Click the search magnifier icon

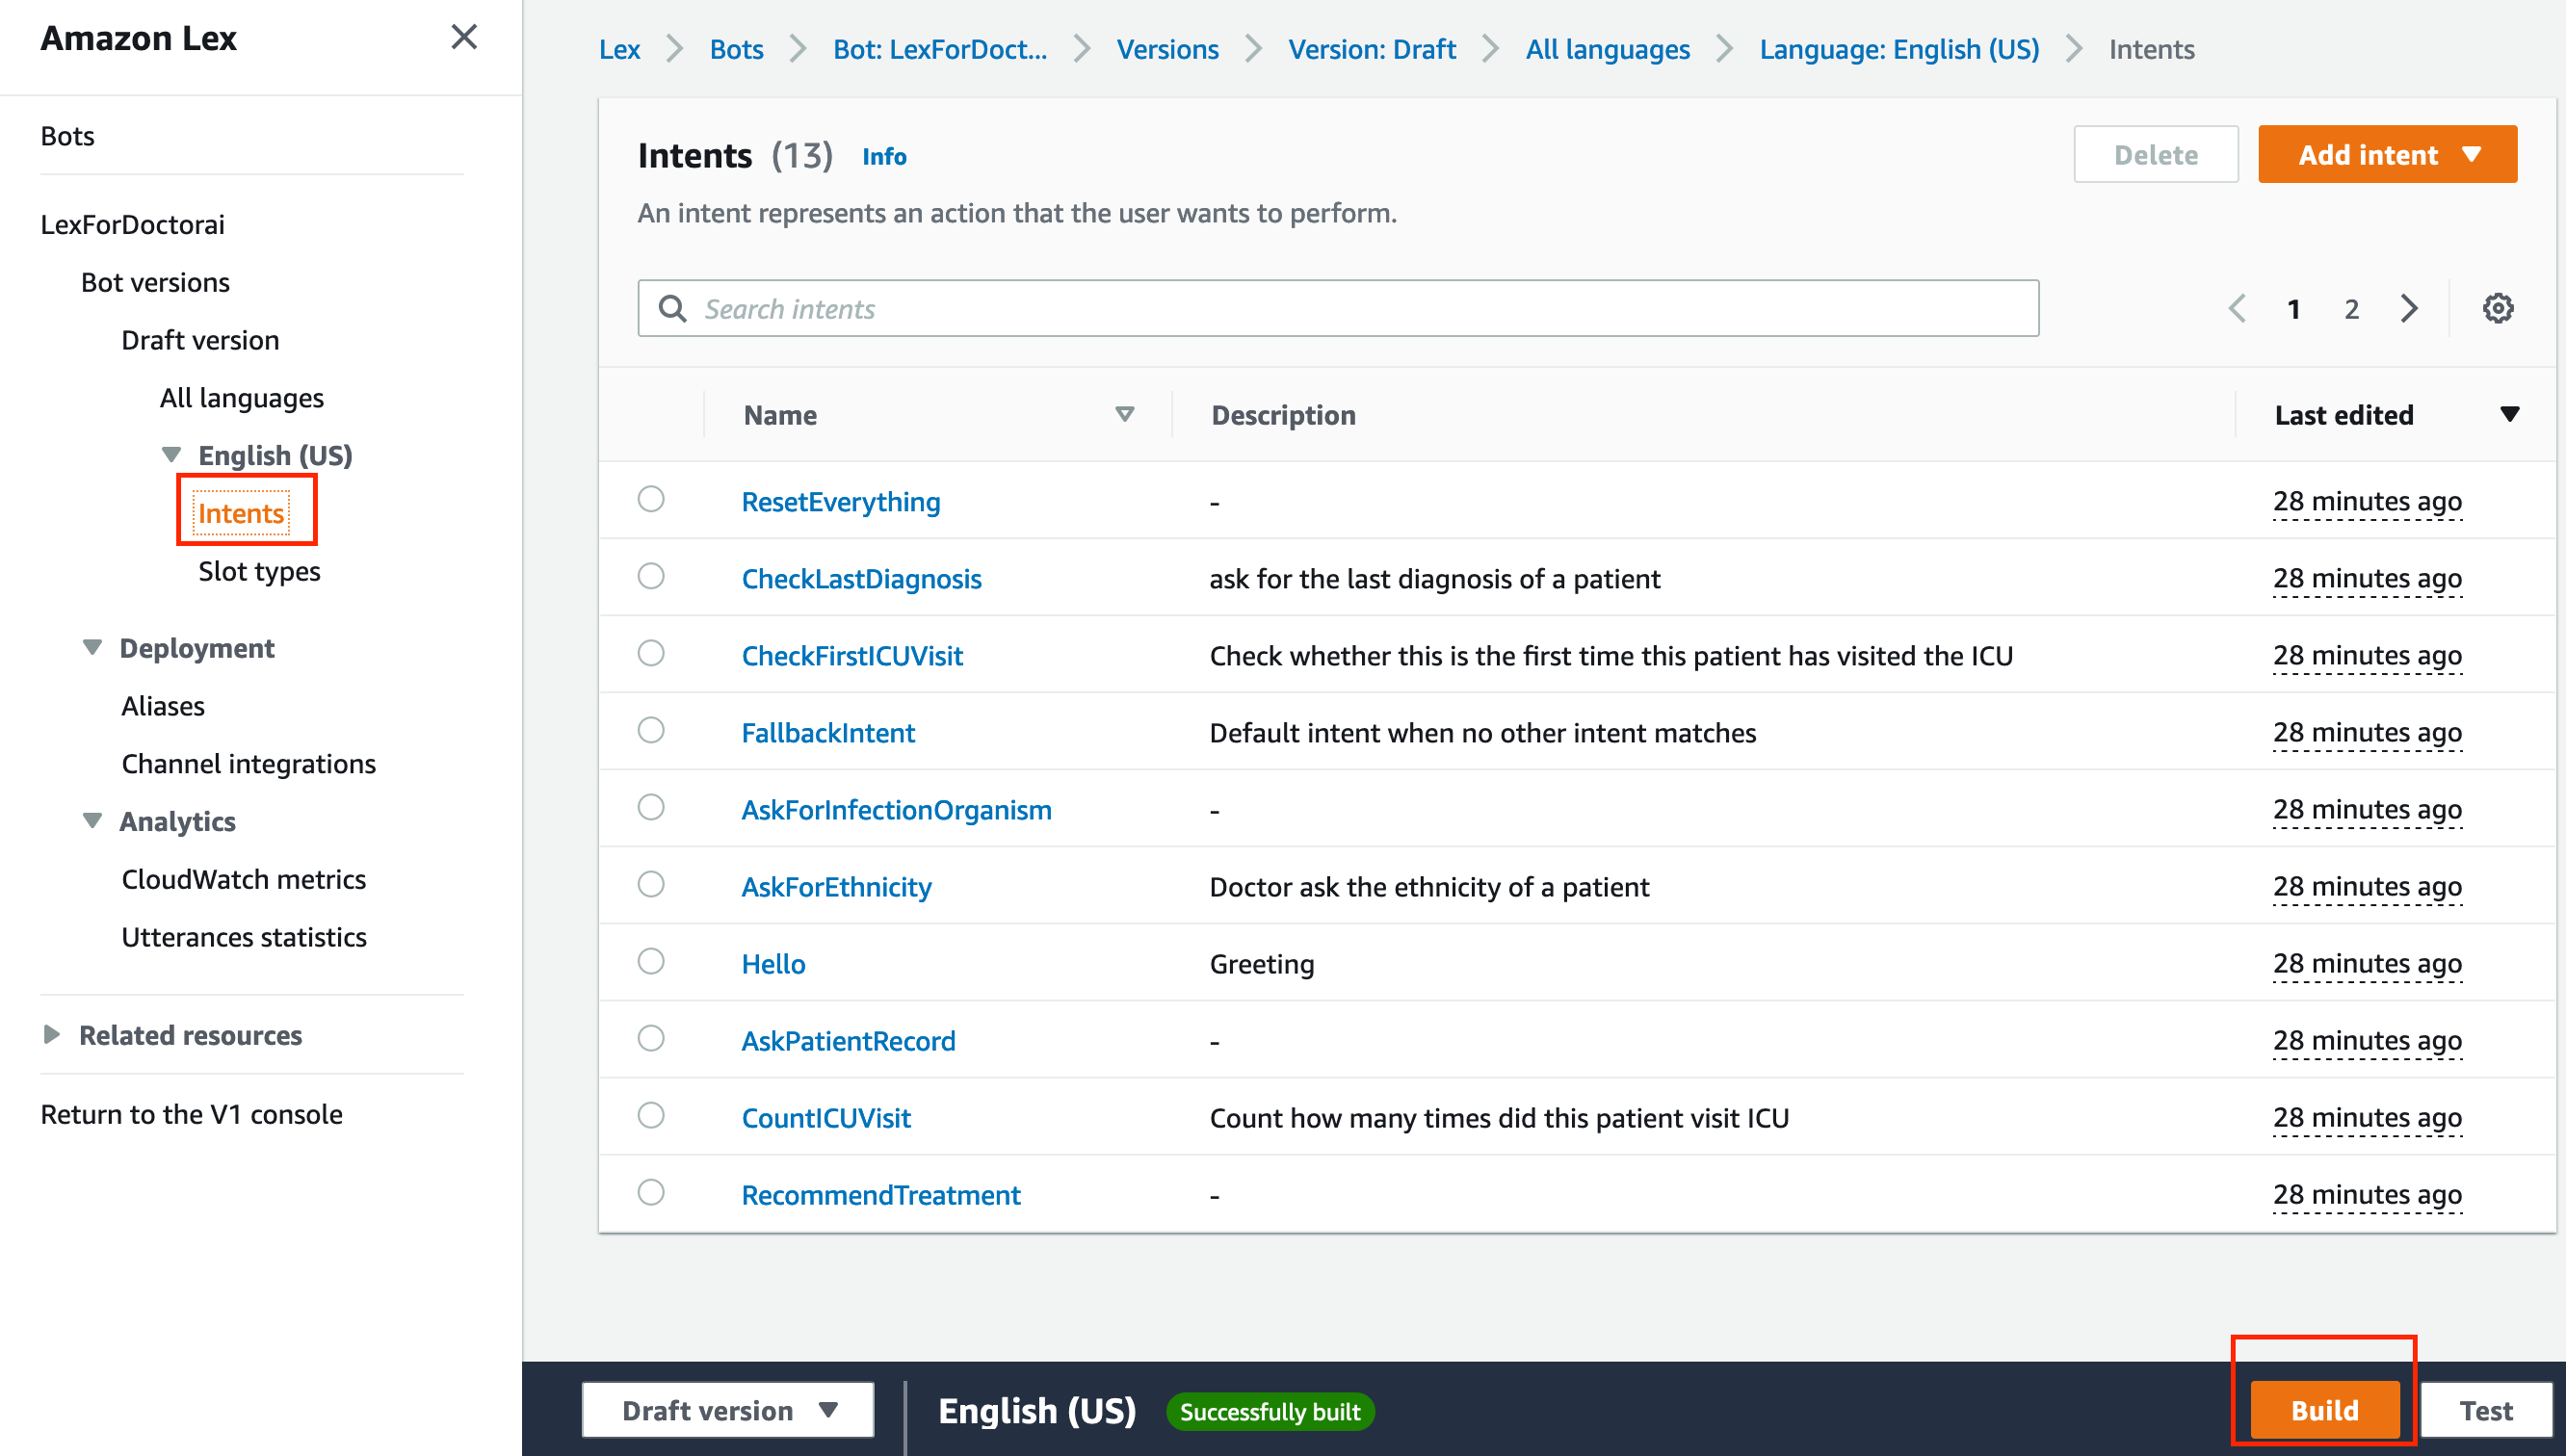pyautogui.click(x=673, y=309)
